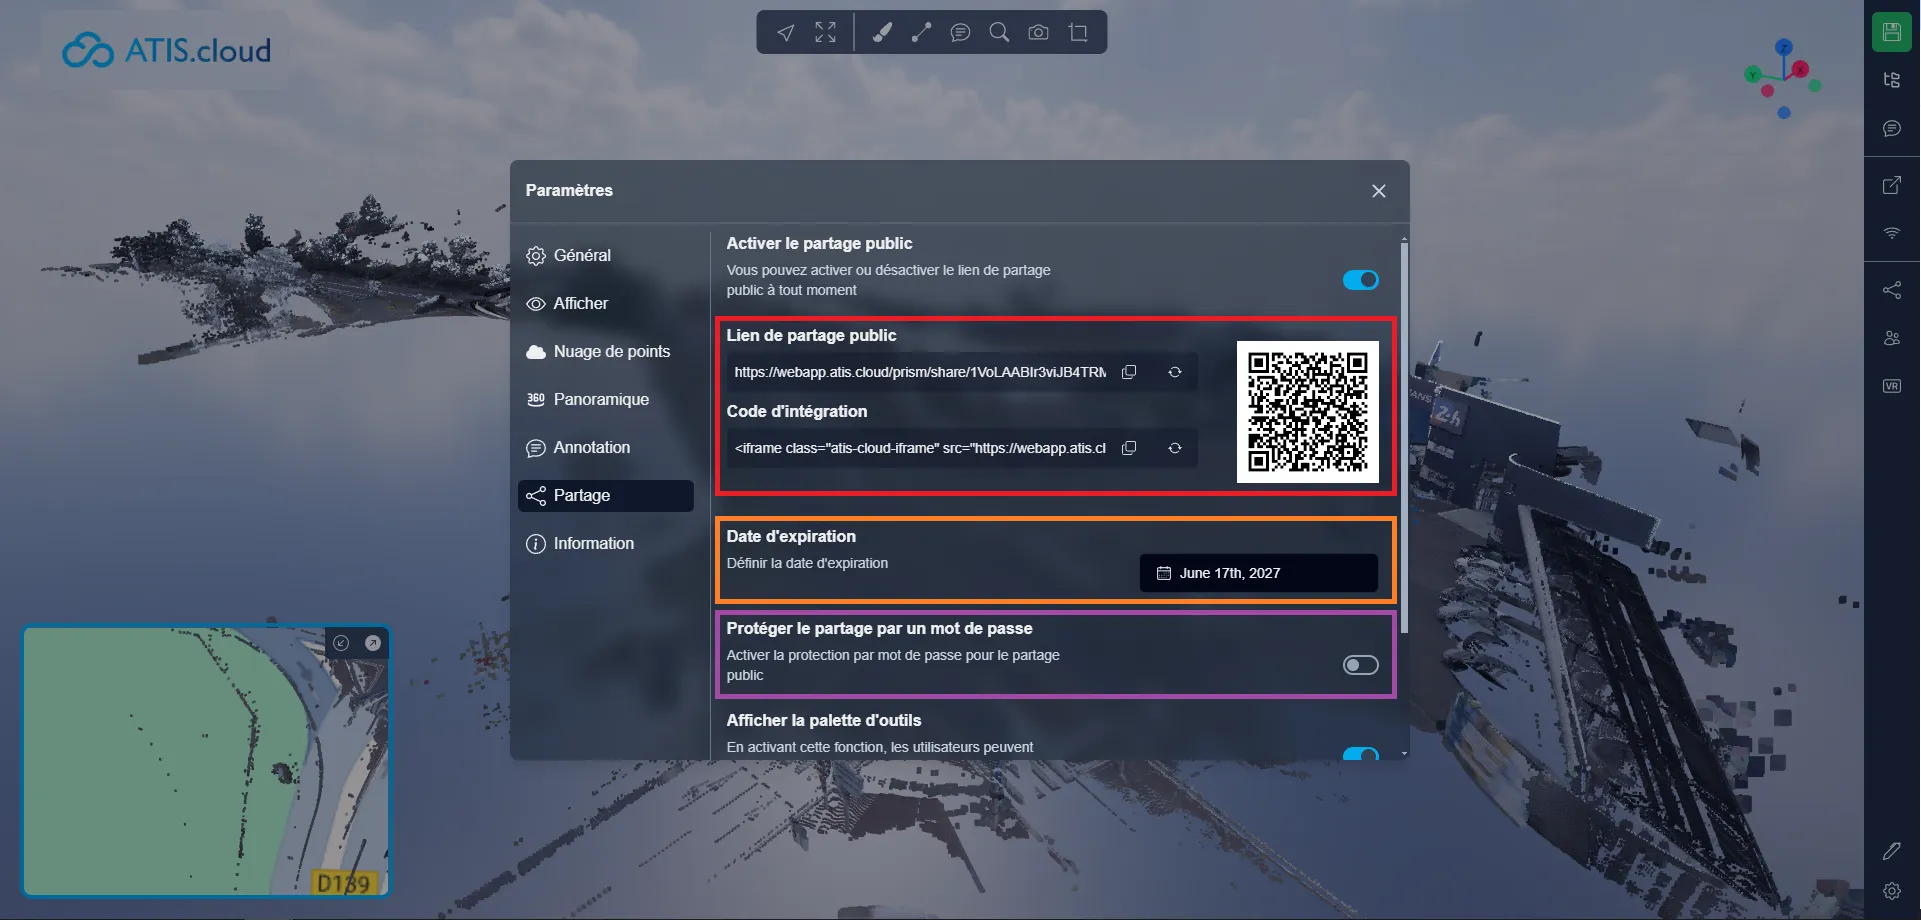Select the measure tool in top toolbar
1921x920 pixels.
click(x=921, y=33)
